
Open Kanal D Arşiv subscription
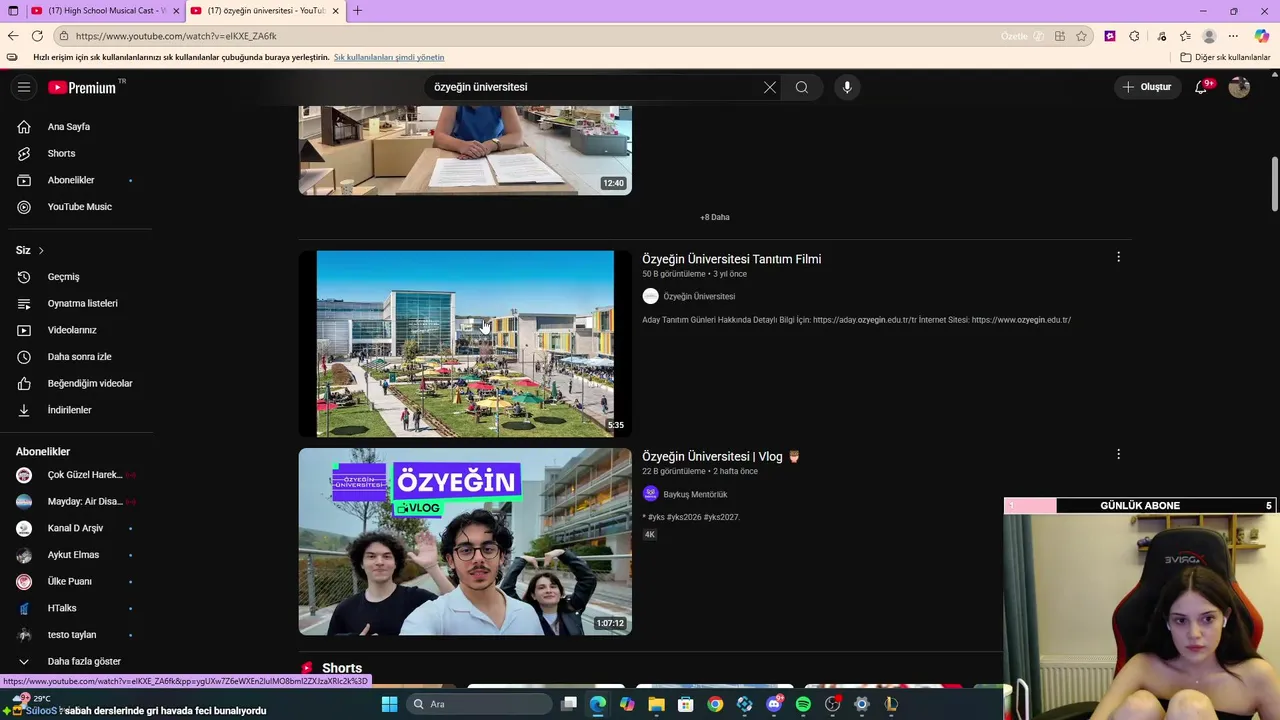pyautogui.click(x=76, y=528)
